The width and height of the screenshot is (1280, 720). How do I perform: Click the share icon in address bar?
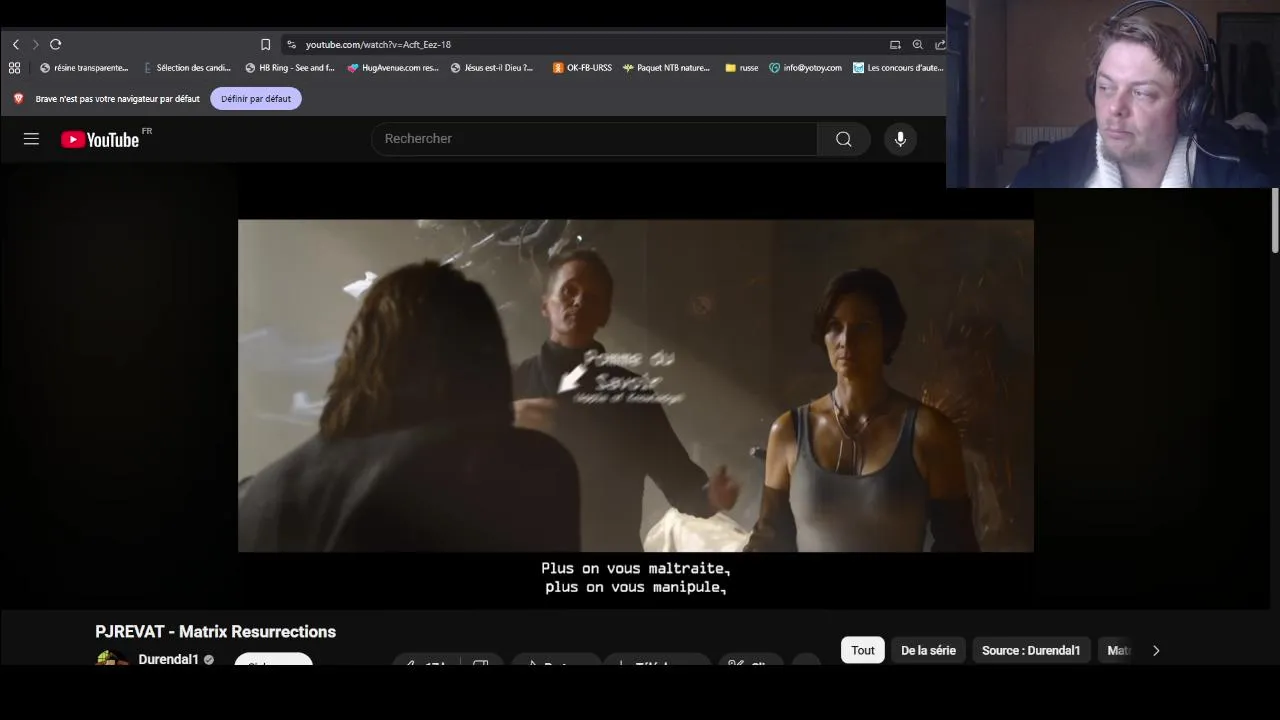pos(940,44)
